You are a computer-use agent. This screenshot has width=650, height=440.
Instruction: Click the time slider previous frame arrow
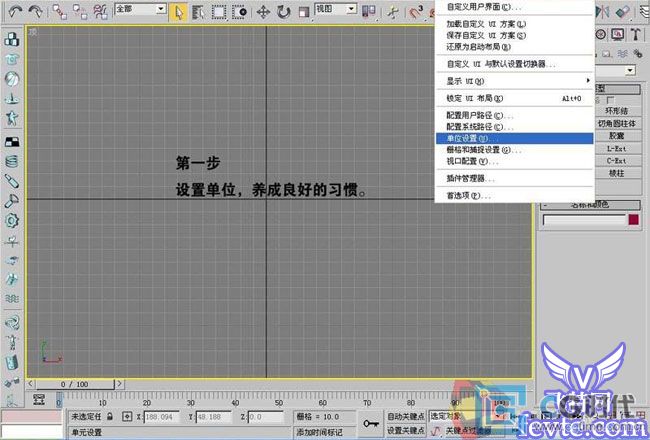pyautogui.click(x=30, y=384)
